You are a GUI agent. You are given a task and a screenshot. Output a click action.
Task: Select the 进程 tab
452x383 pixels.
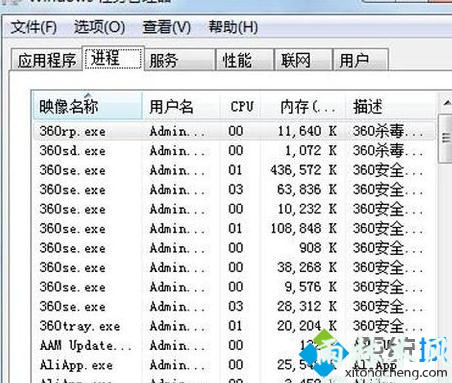point(113,58)
